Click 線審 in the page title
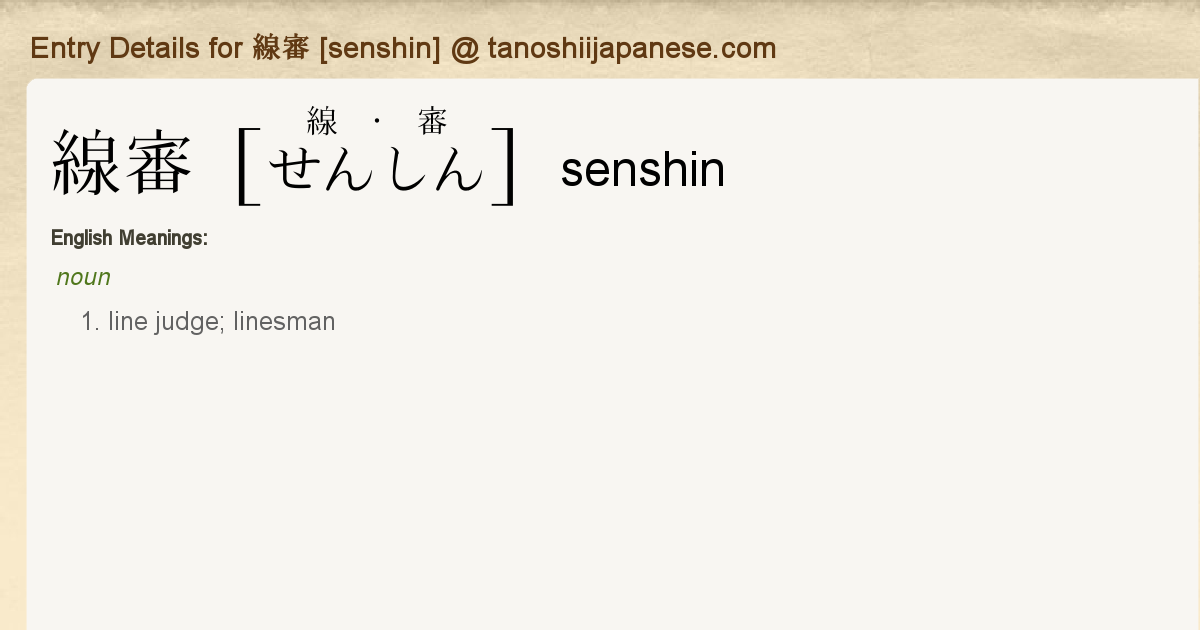Viewport: 1200px width, 630px height. tap(282, 48)
